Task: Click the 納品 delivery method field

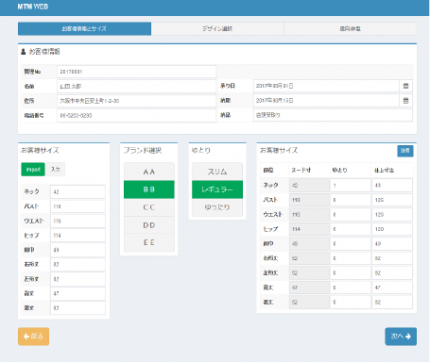Action: pos(333,115)
